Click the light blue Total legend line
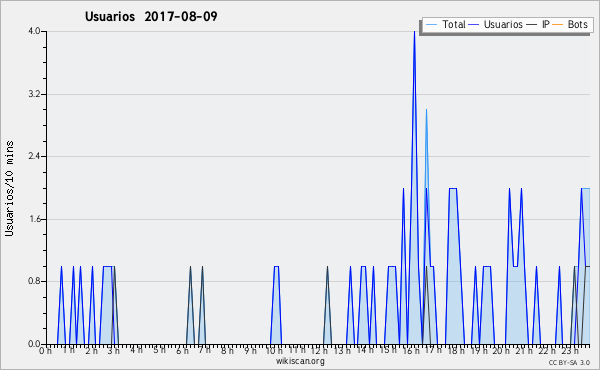600x370 pixels. (431, 25)
